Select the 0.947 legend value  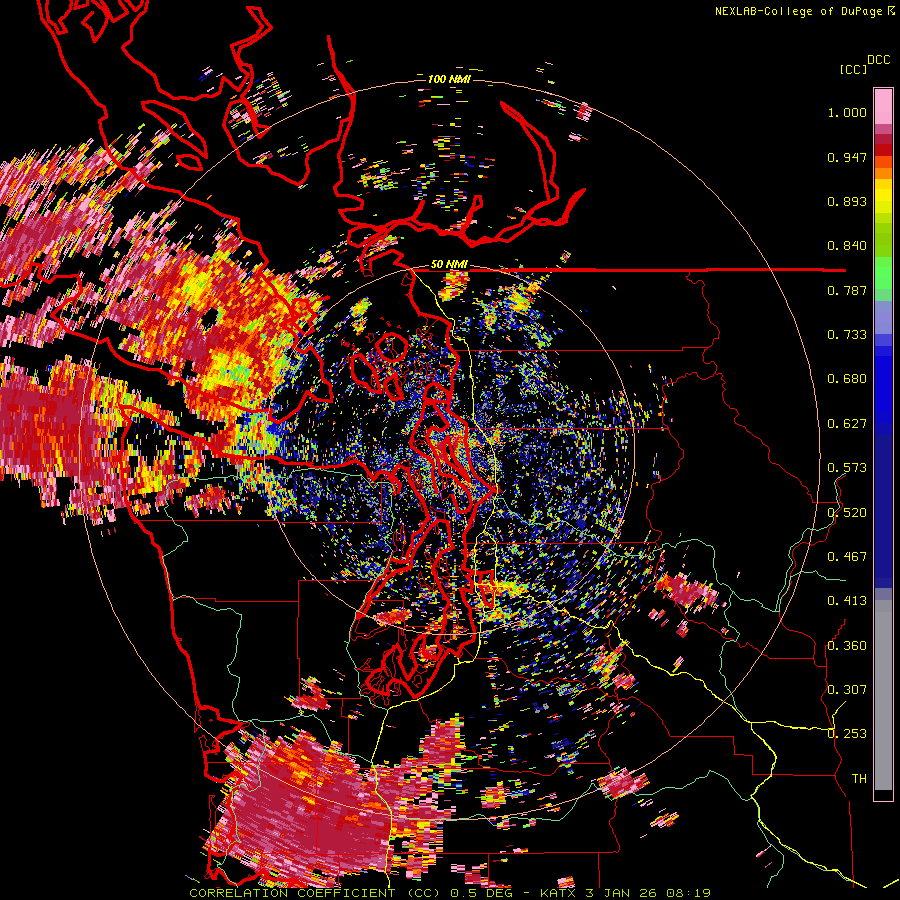(847, 157)
